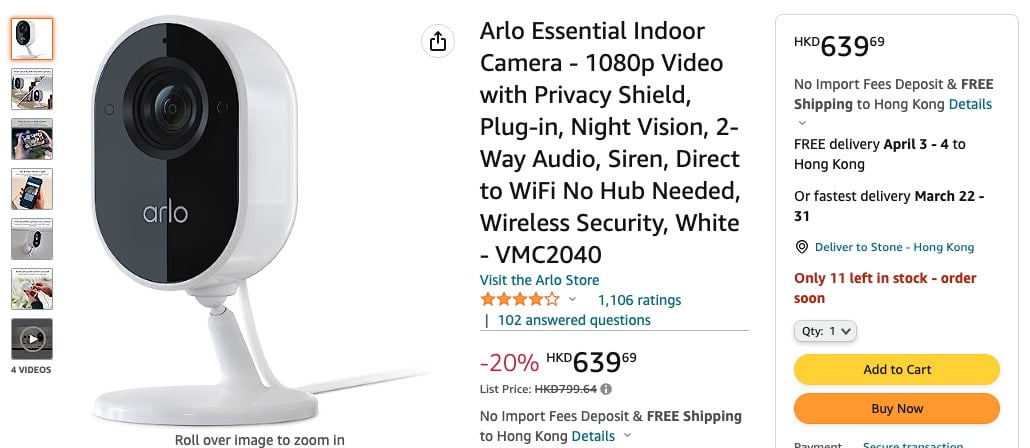Select the fifth thumbnail of wall-mounted camera
Viewport: 1030px width, 448px height.
point(32,238)
